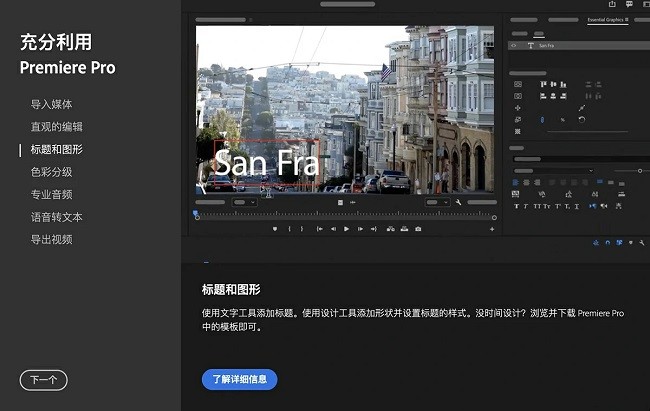Toggle visibility eye of San Fra layer
650x411 pixels.
[x=514, y=46]
